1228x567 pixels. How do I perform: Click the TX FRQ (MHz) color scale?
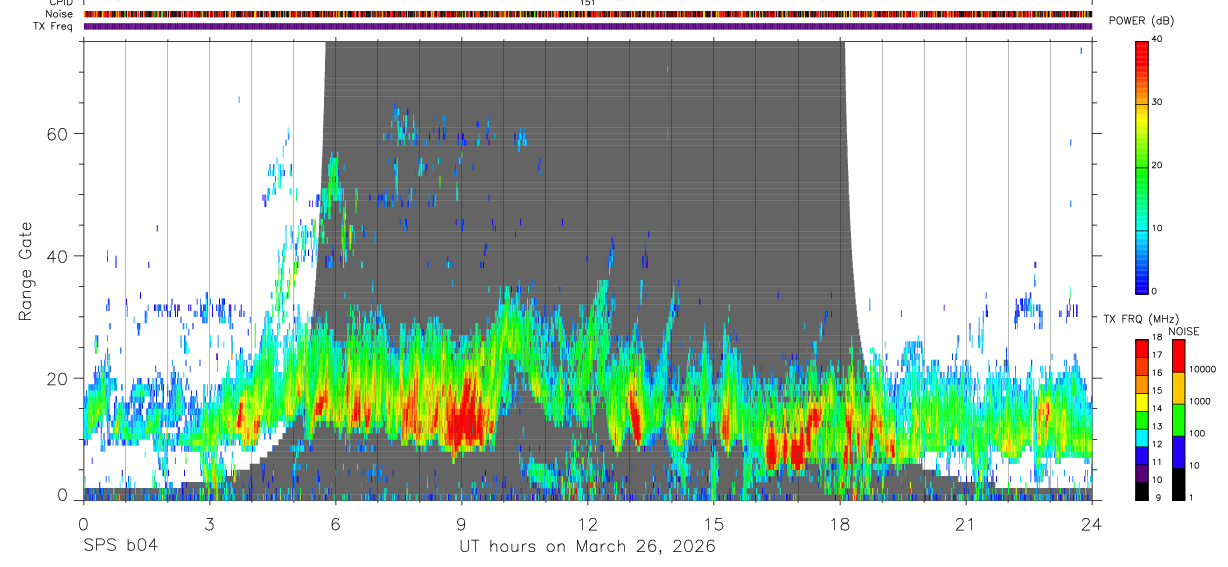(1142, 420)
